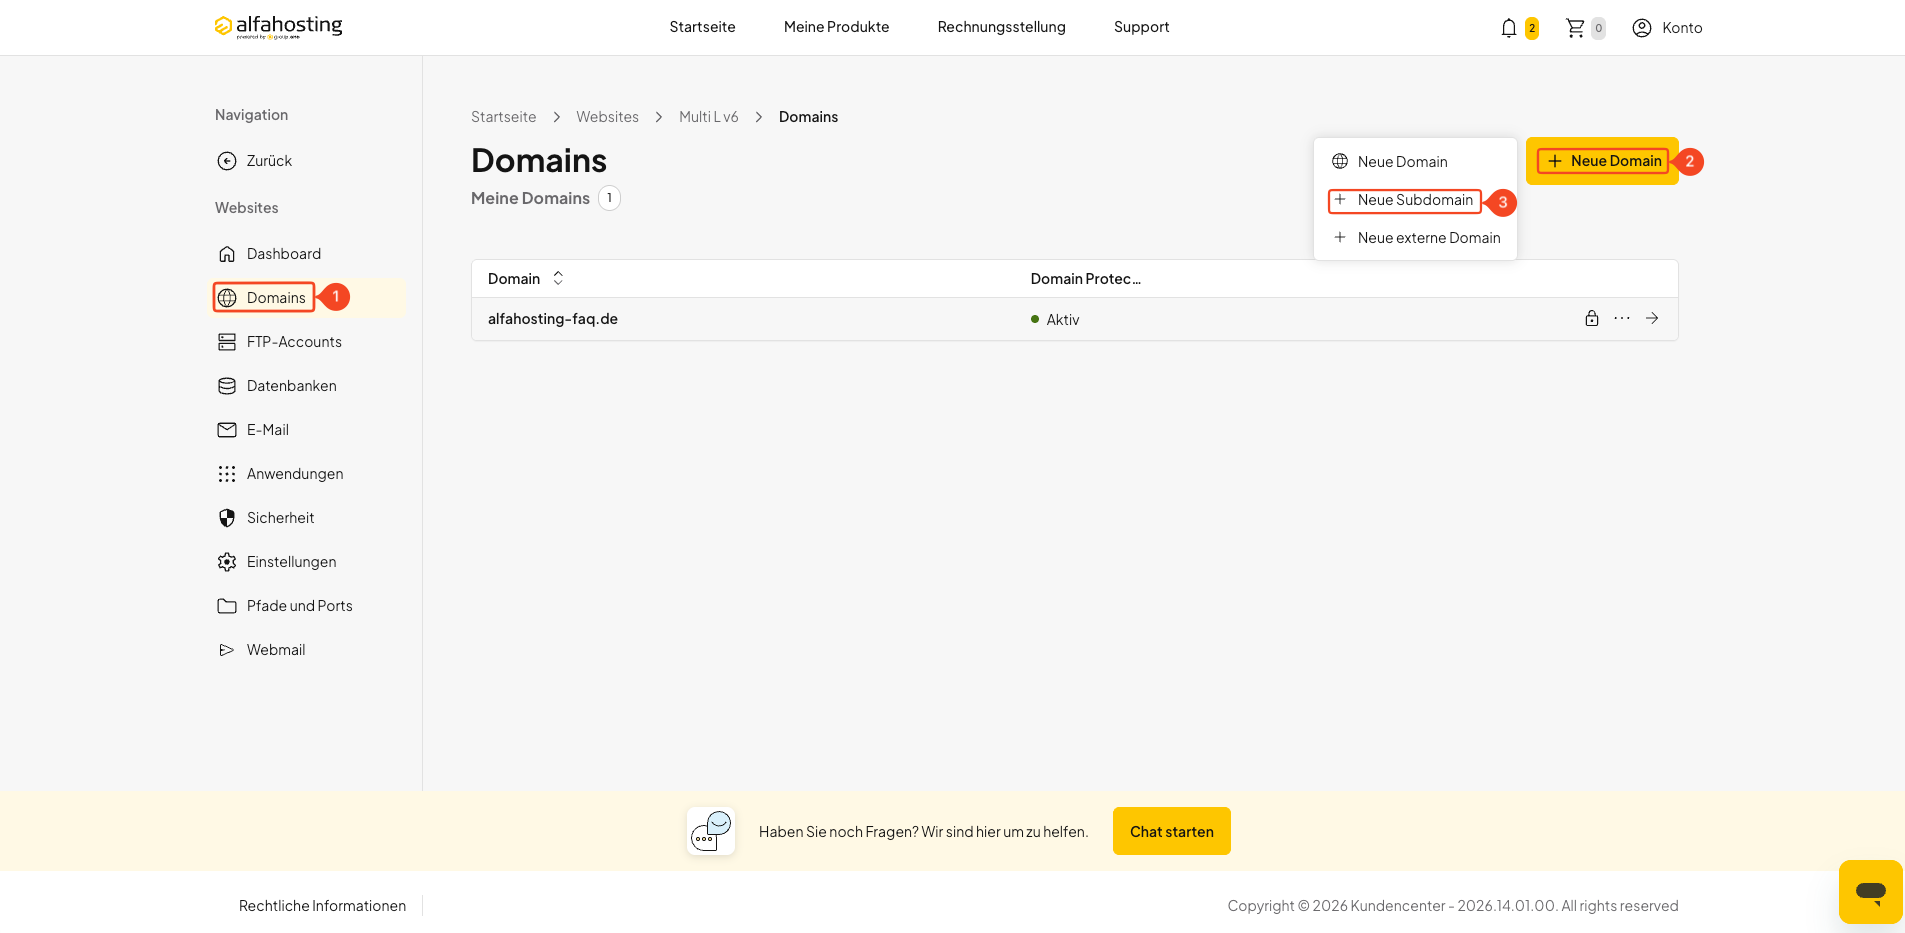Screen dimensions: 1905x933
Task: Select Neue Subdomain menu entry
Action: pos(1415,200)
